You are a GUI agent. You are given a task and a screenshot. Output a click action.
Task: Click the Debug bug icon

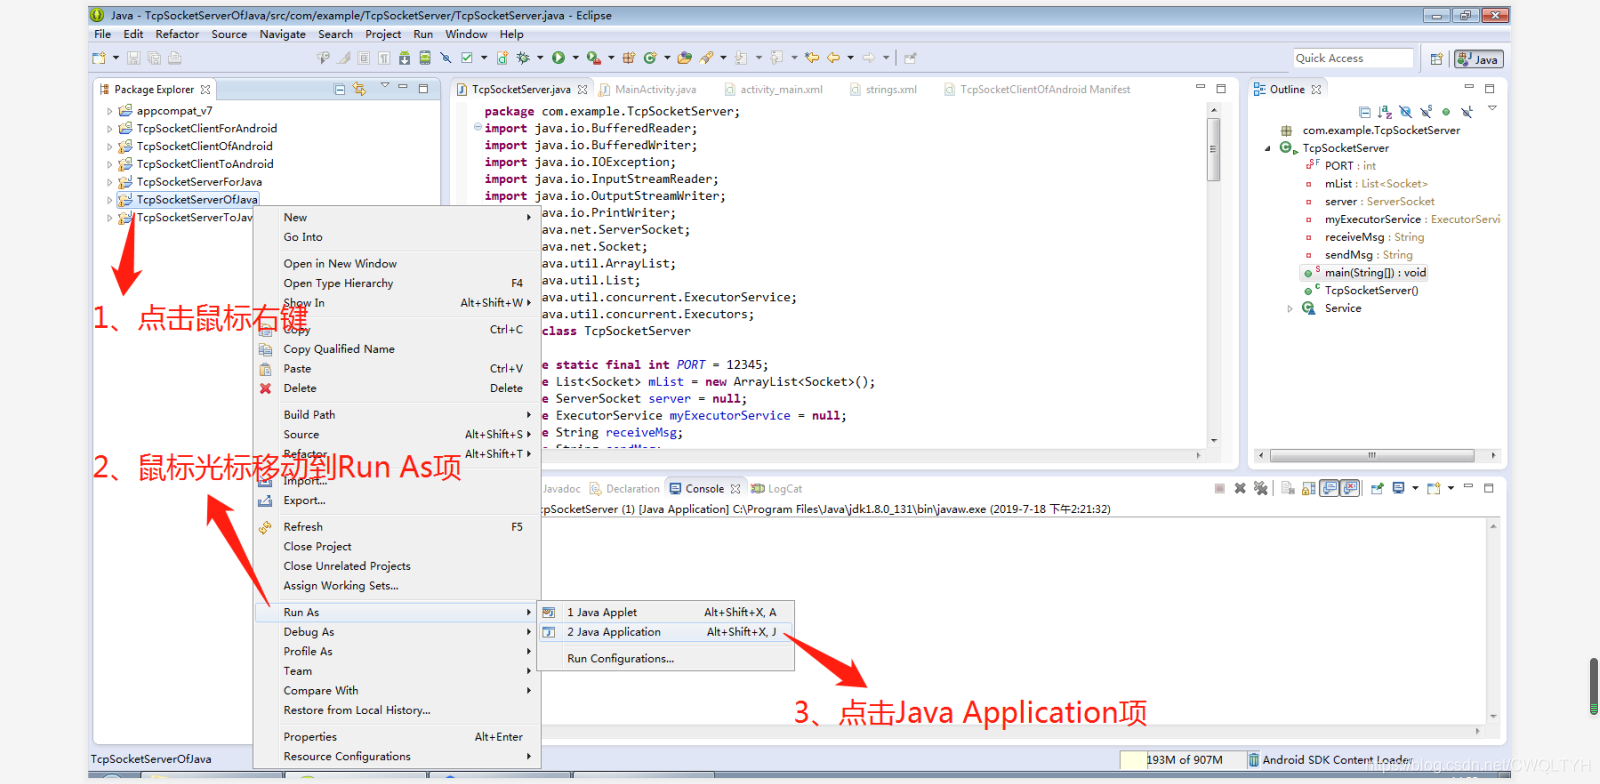coord(523,58)
